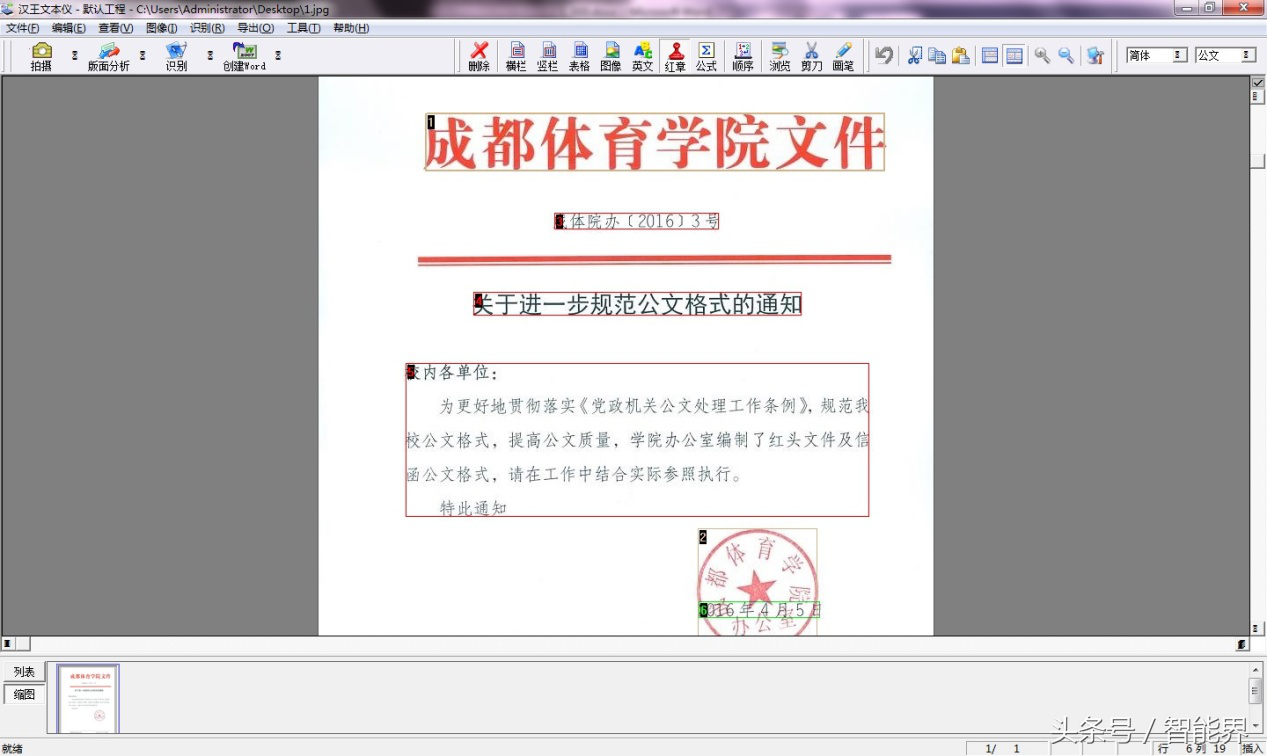Select the 画笔 pen tool
The image size is (1267, 756).
tap(843, 56)
